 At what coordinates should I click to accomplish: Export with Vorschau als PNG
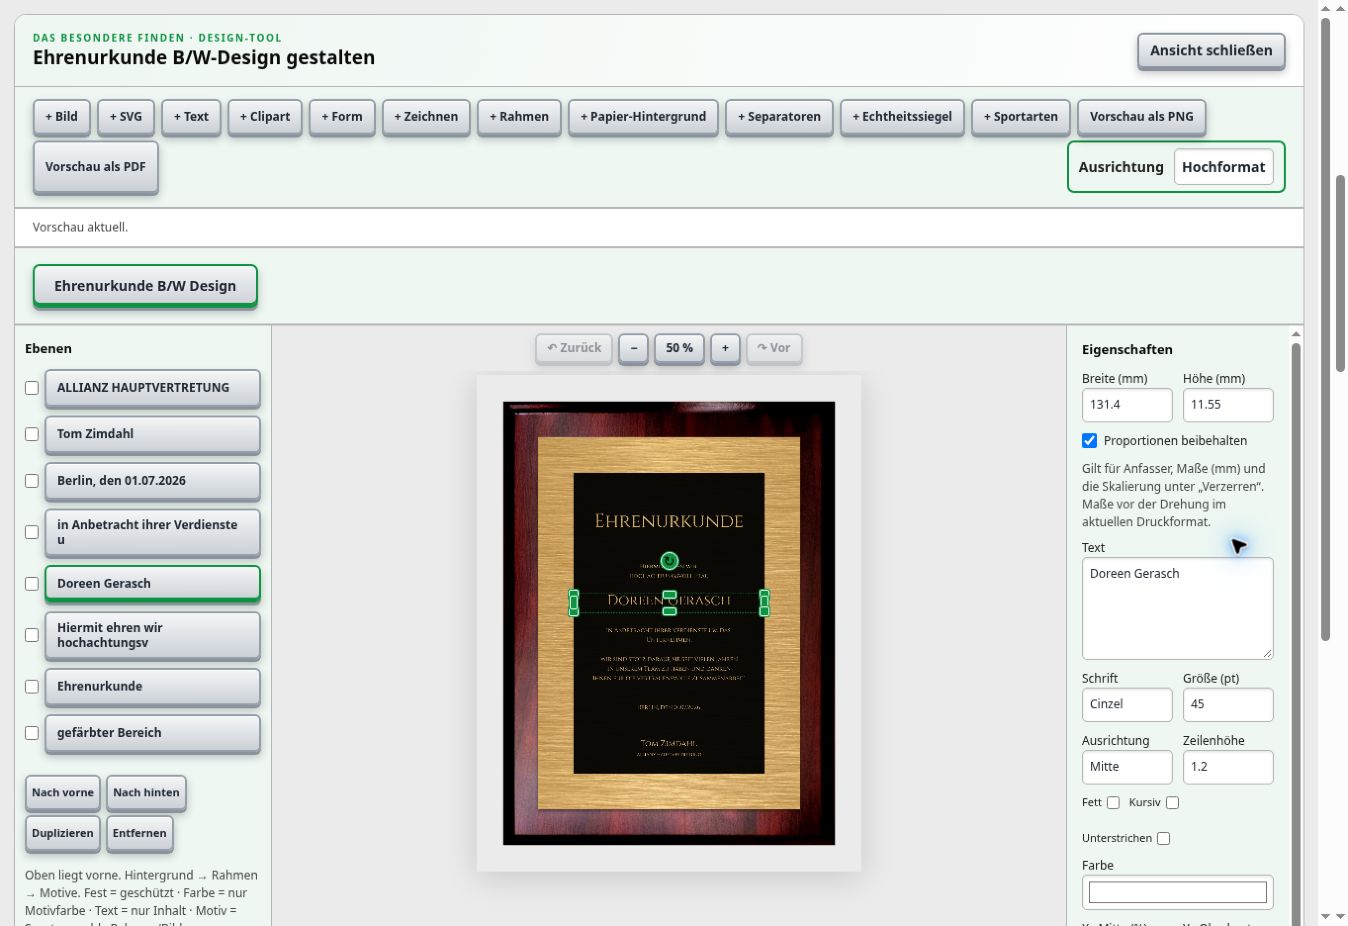(x=1142, y=117)
